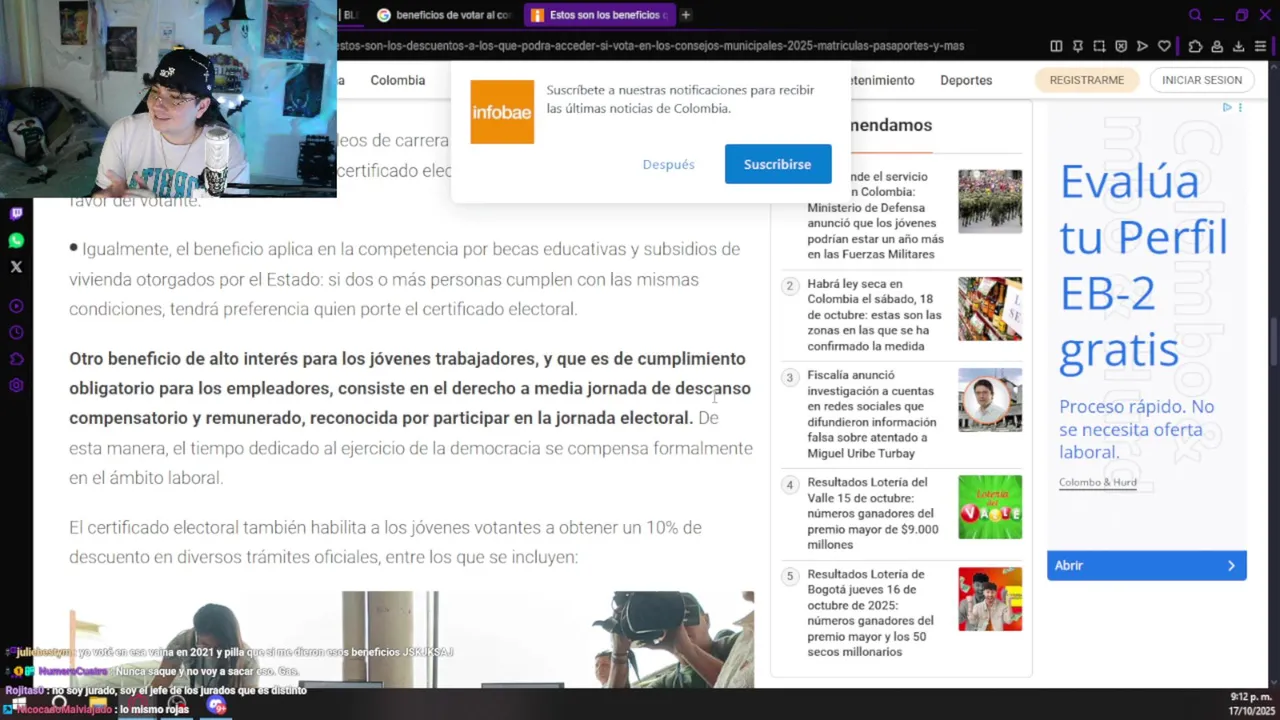The height and width of the screenshot is (720, 1280).
Task: Click the pin icon in address bar
Action: point(1078,46)
